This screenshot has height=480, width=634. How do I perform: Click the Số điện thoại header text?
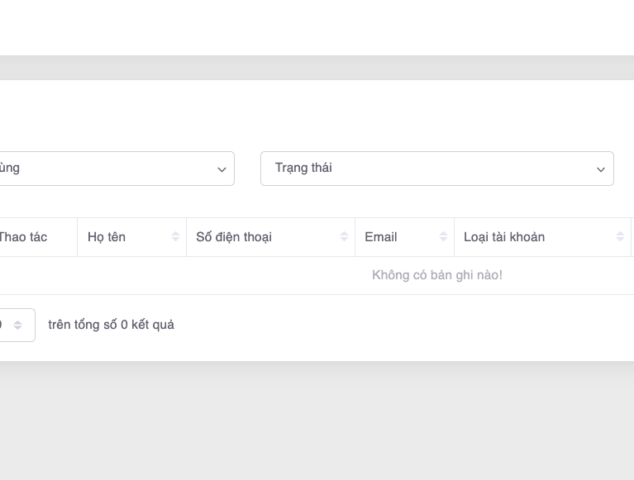[x=234, y=237]
